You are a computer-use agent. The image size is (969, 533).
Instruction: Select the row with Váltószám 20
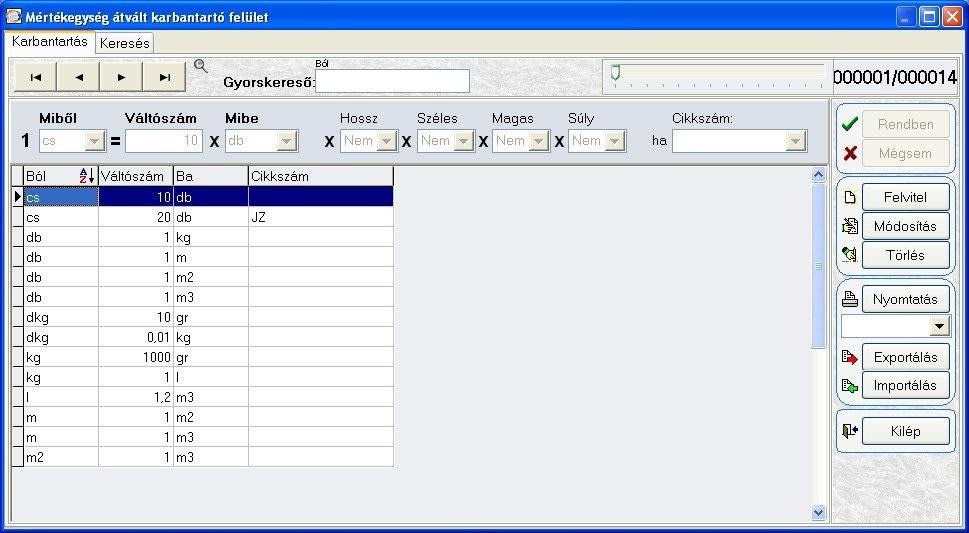click(x=203, y=217)
